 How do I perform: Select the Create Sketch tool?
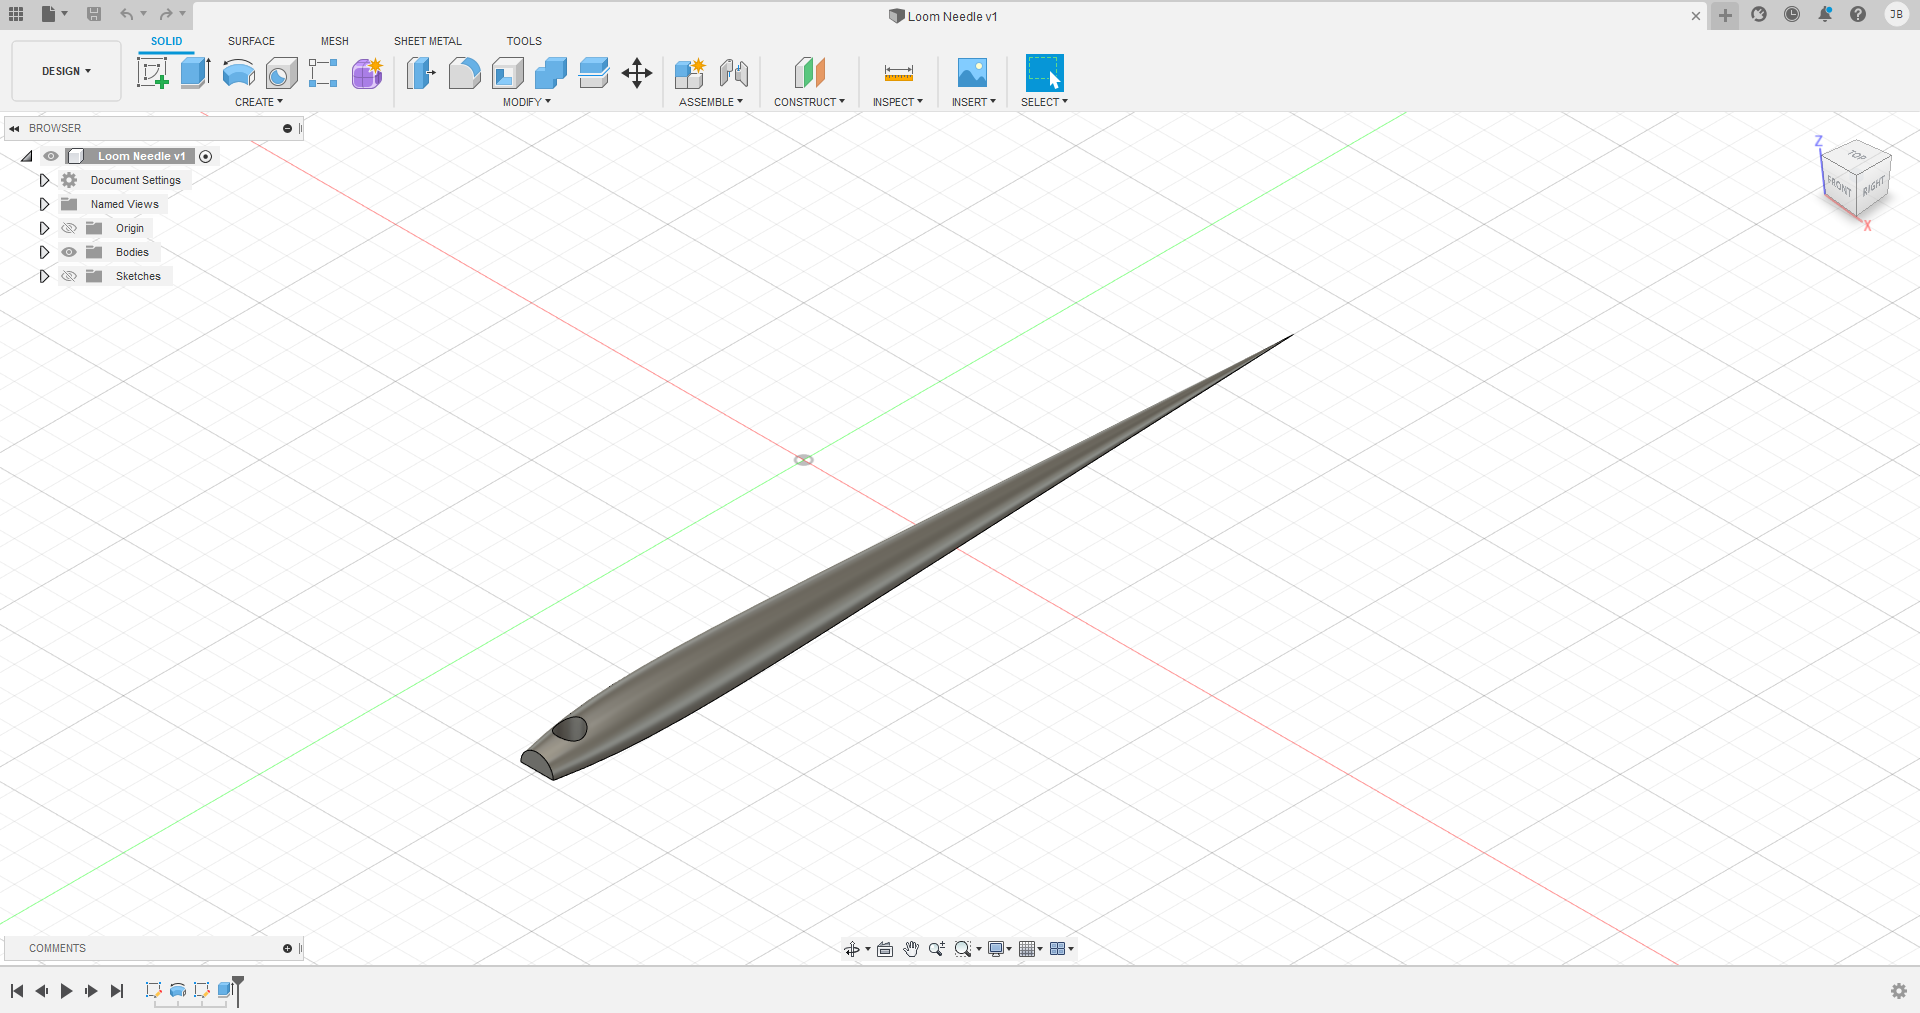tap(152, 73)
